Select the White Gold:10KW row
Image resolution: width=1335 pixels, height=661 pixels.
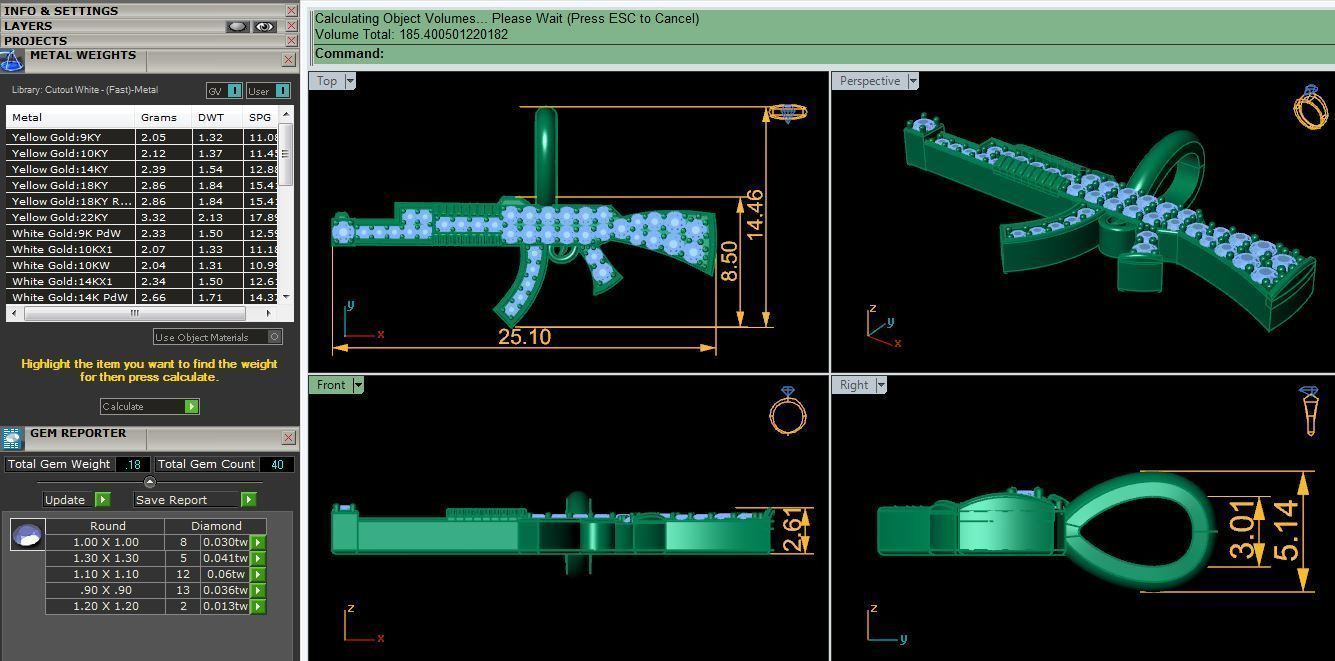coord(142,265)
